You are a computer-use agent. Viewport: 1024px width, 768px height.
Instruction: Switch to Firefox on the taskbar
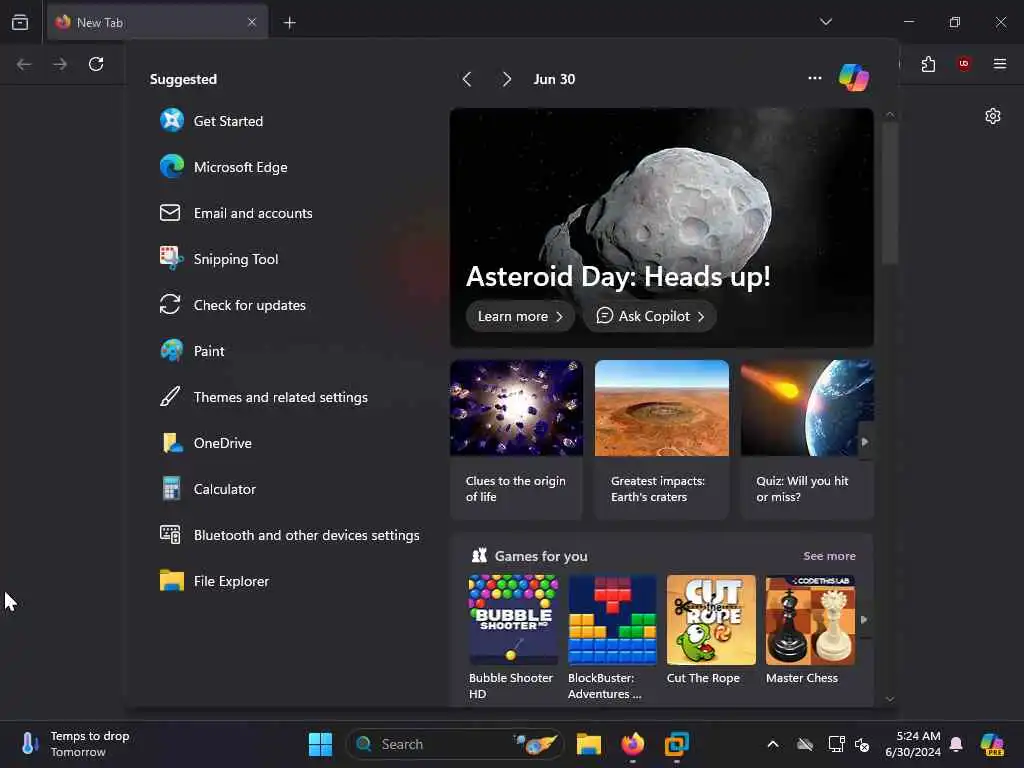(x=632, y=744)
